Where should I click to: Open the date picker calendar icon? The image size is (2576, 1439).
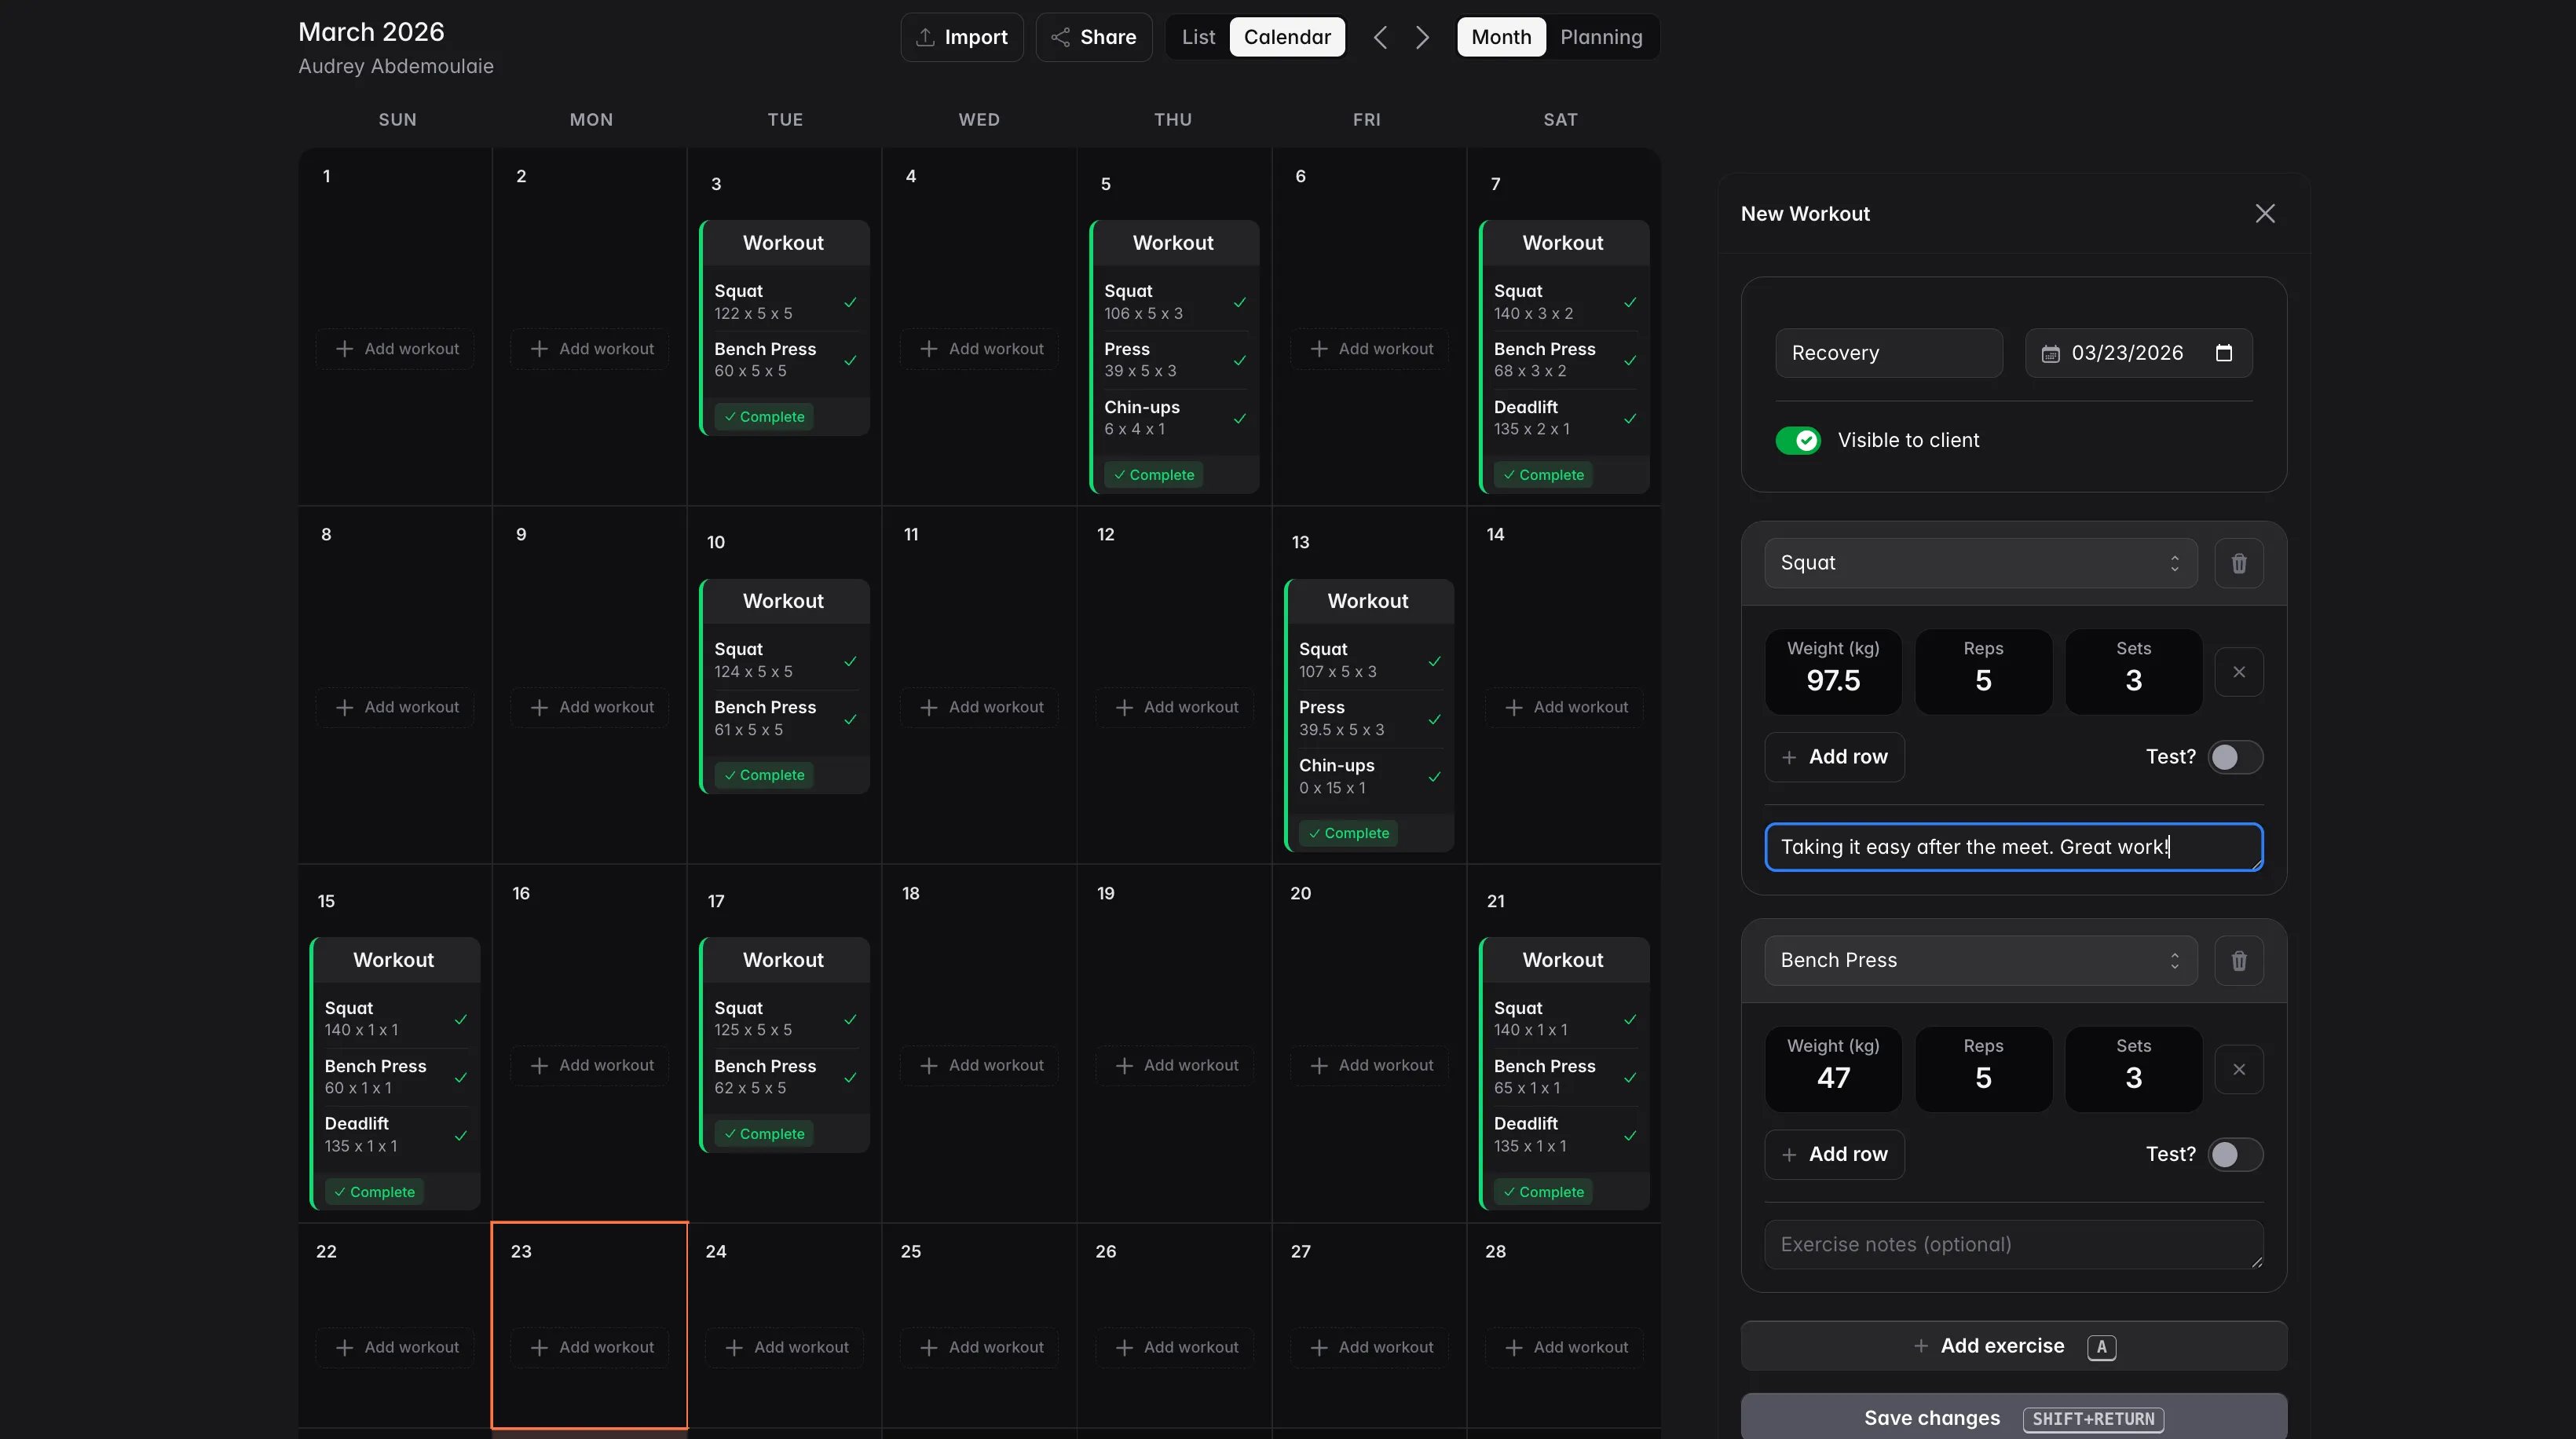click(x=2224, y=352)
